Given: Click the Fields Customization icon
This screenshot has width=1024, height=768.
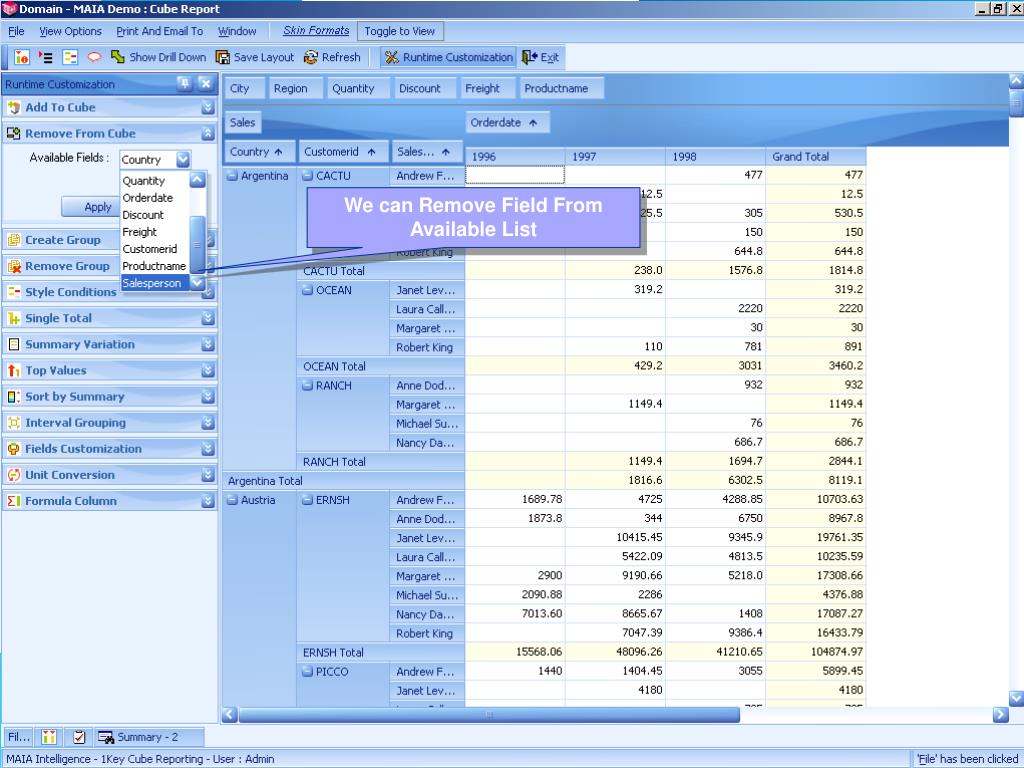Looking at the screenshot, I should 14,449.
